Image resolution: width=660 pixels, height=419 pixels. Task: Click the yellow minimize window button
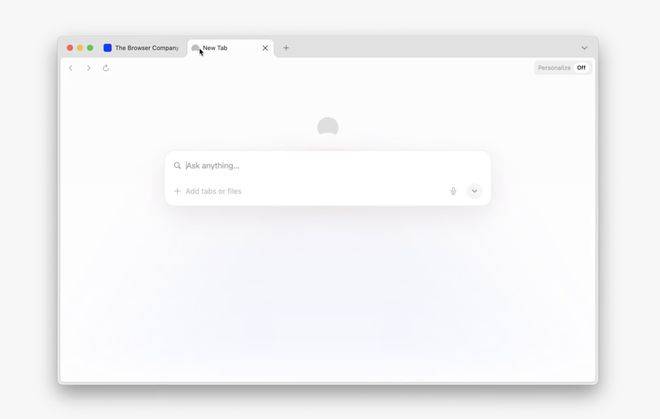pos(80,48)
